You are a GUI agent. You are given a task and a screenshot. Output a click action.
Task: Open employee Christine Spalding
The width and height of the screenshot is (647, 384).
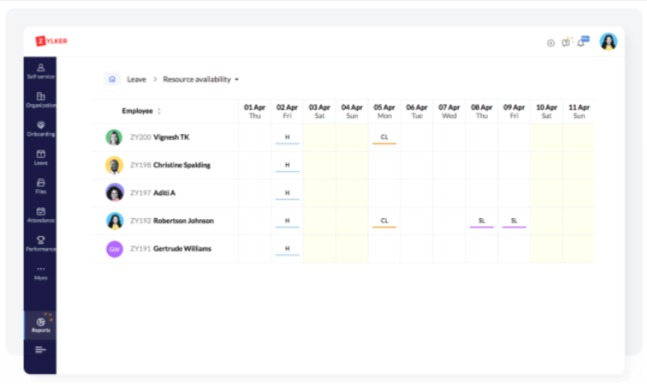(x=182, y=165)
